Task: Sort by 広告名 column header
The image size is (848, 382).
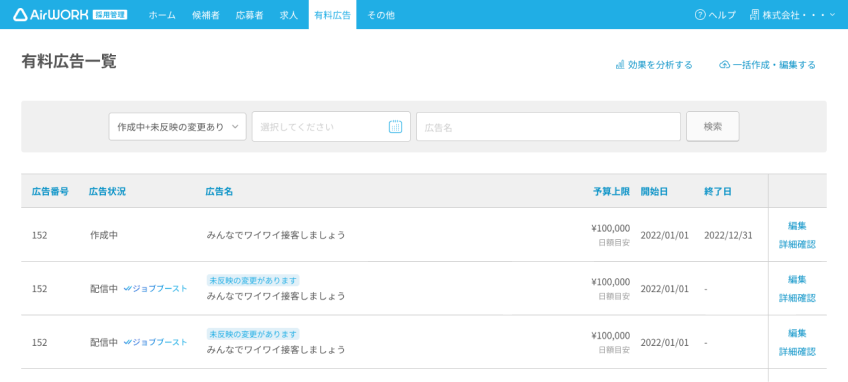Action: 219,191
